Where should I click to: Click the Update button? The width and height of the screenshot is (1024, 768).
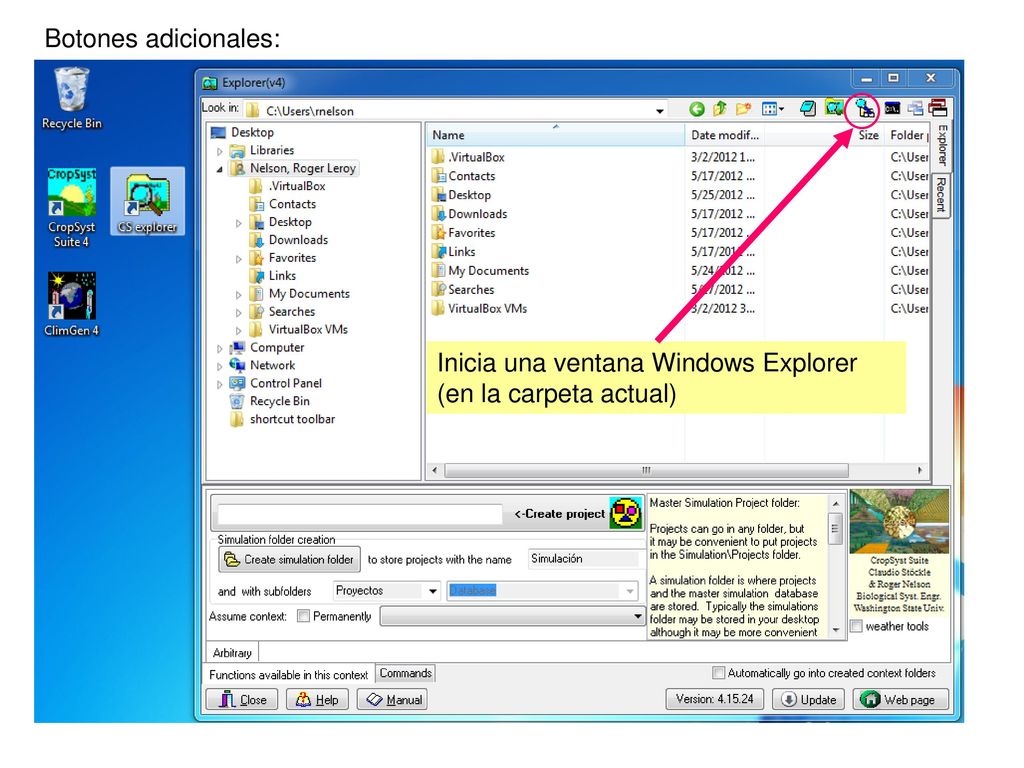(x=810, y=699)
